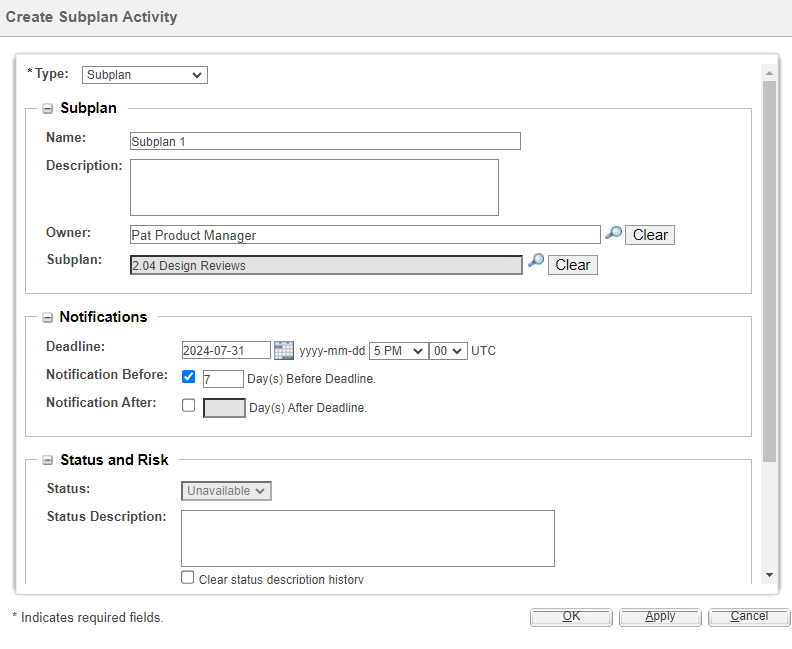The width and height of the screenshot is (792, 649).
Task: Collapse the Notifications section
Action: (x=47, y=317)
